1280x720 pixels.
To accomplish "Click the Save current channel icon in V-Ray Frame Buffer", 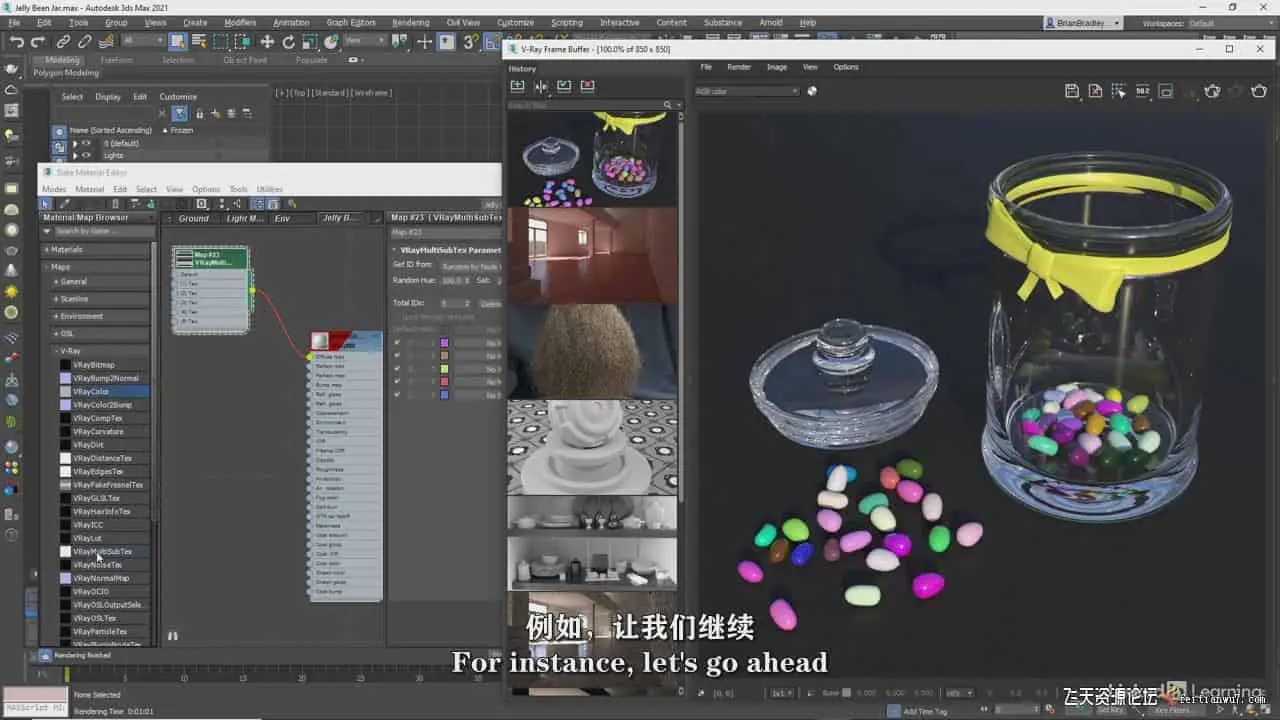I will (x=1072, y=91).
